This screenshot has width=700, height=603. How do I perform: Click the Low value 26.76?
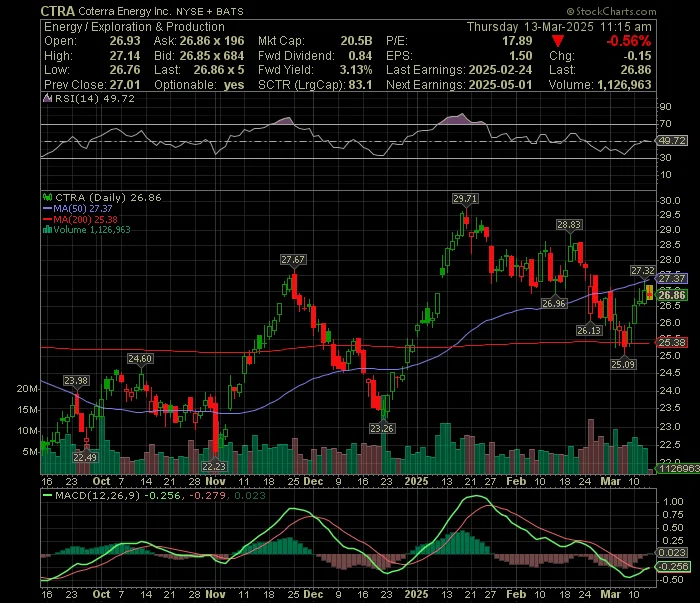pos(125,70)
